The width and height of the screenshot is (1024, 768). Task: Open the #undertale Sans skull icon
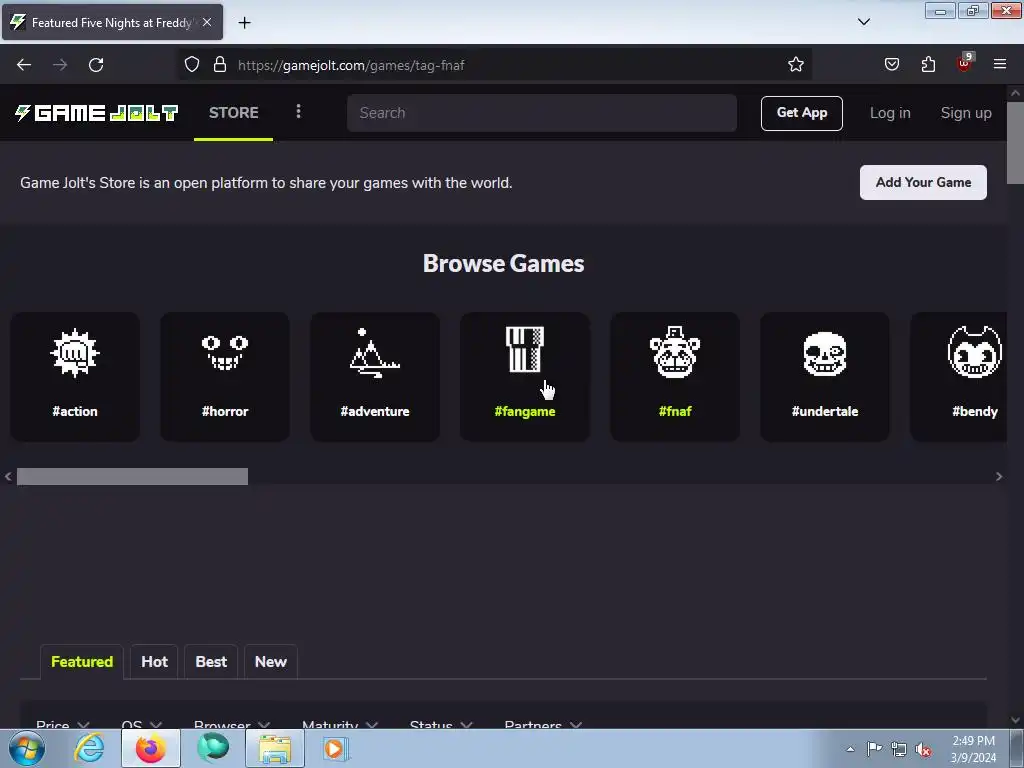(825, 353)
